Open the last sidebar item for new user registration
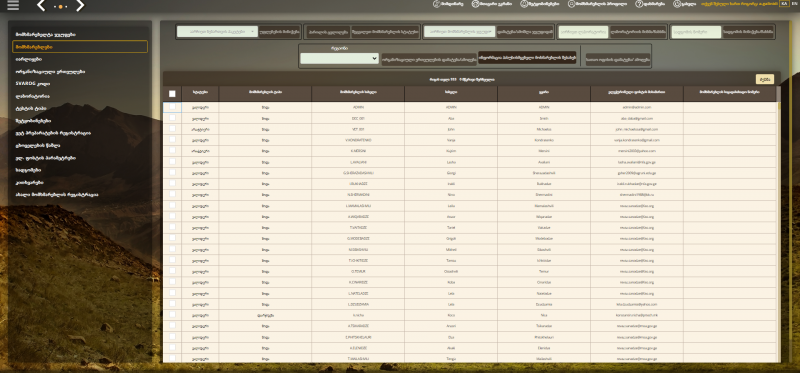 point(57,194)
